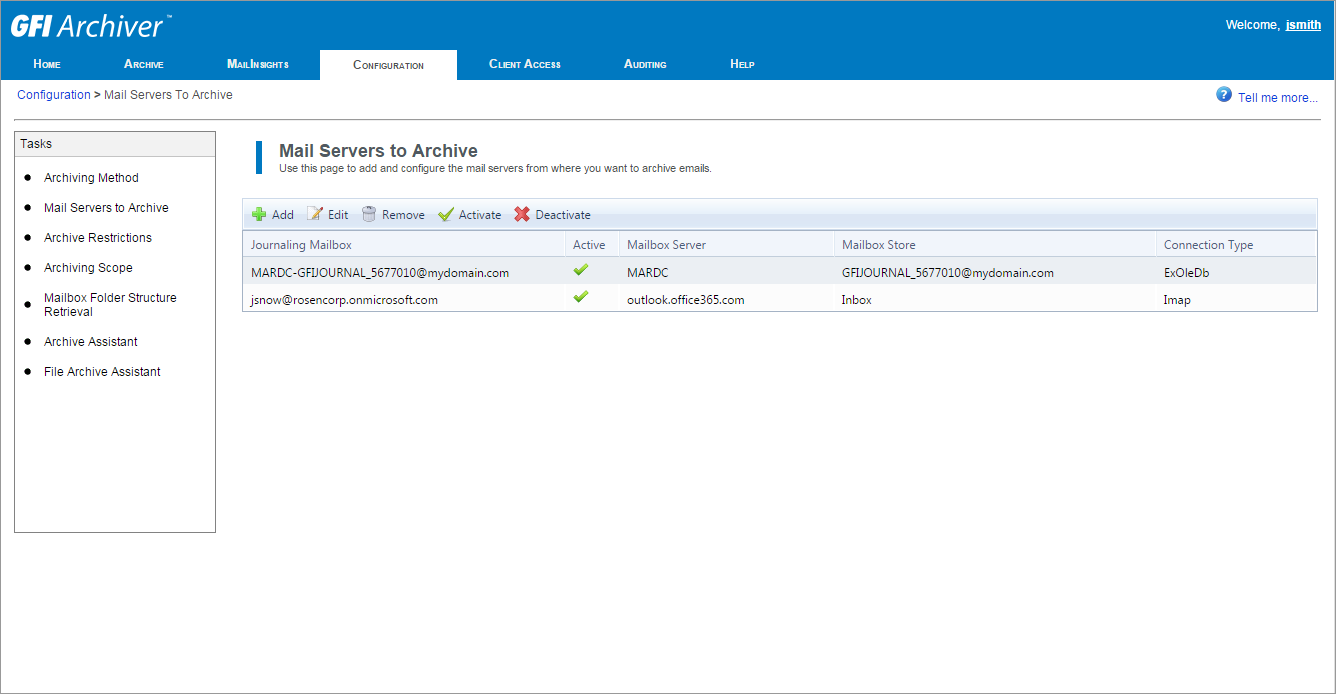Open the Archive Restrictions task
The width and height of the screenshot is (1336, 694).
coord(98,238)
